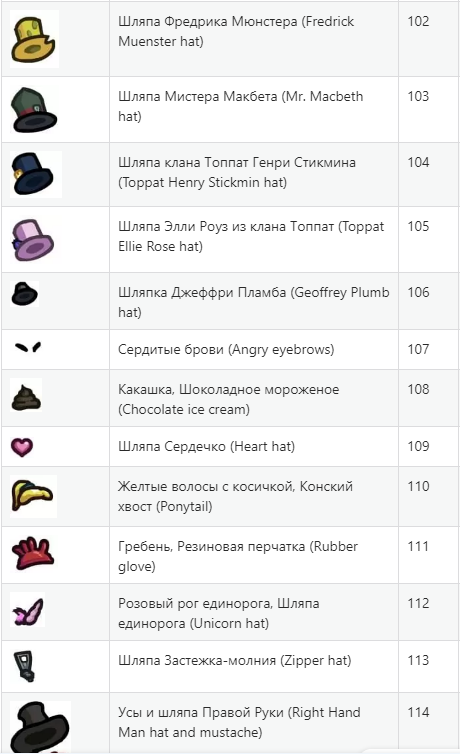Click the pink Unicorn hat icon

(x=28, y=611)
